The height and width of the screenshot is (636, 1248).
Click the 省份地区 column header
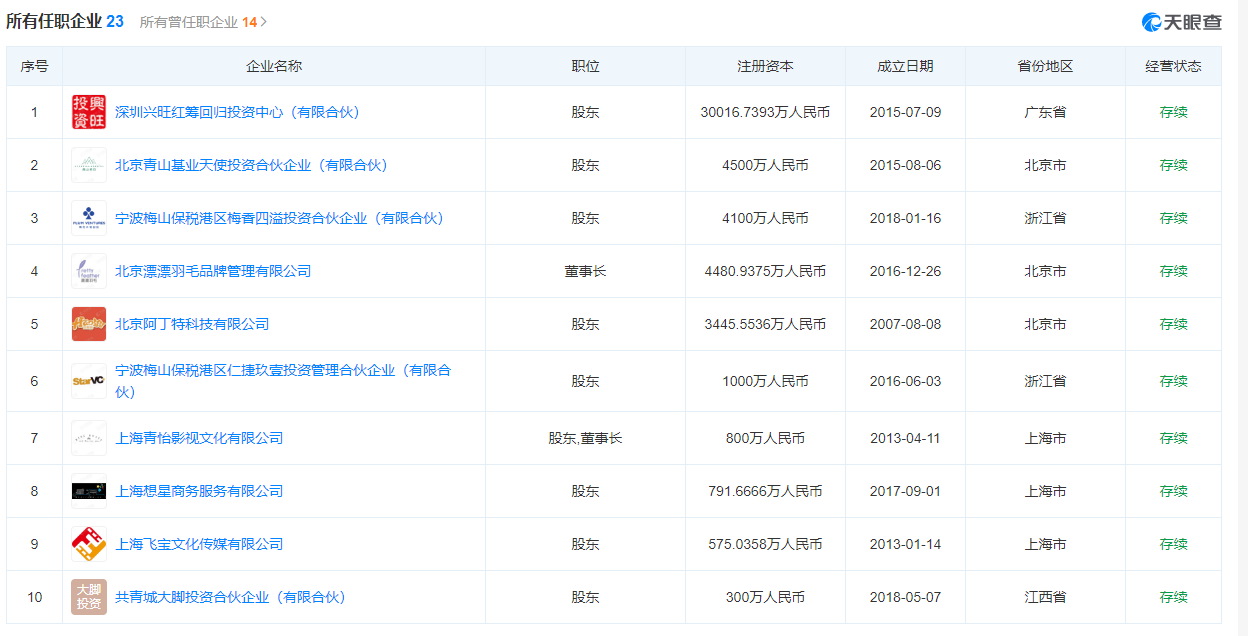pos(1045,66)
